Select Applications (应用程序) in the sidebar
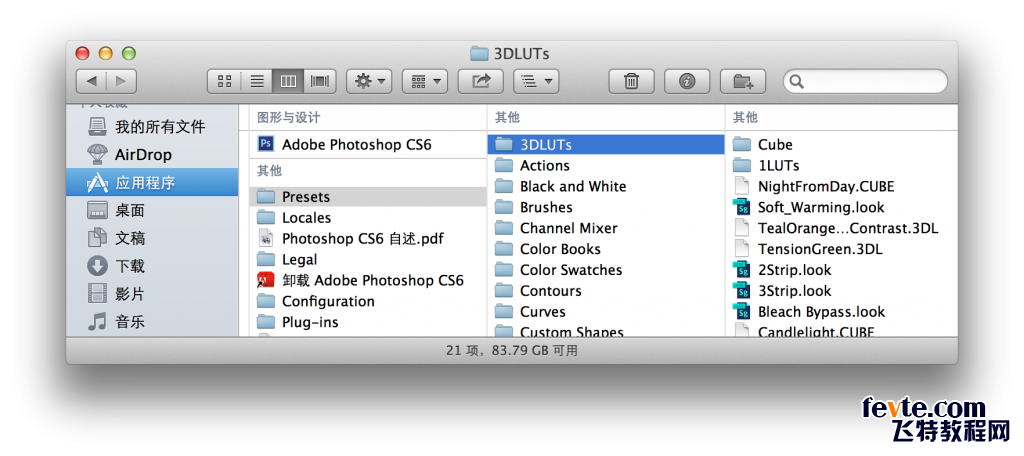The width and height of the screenshot is (1024, 456). tap(152, 182)
